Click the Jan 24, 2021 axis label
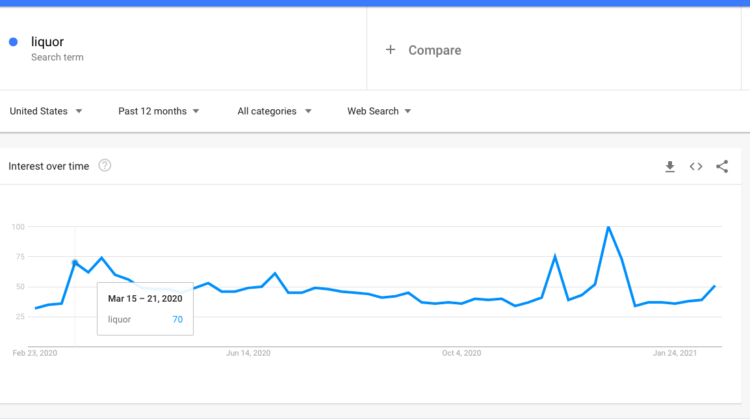The height and width of the screenshot is (420, 750). tap(674, 353)
